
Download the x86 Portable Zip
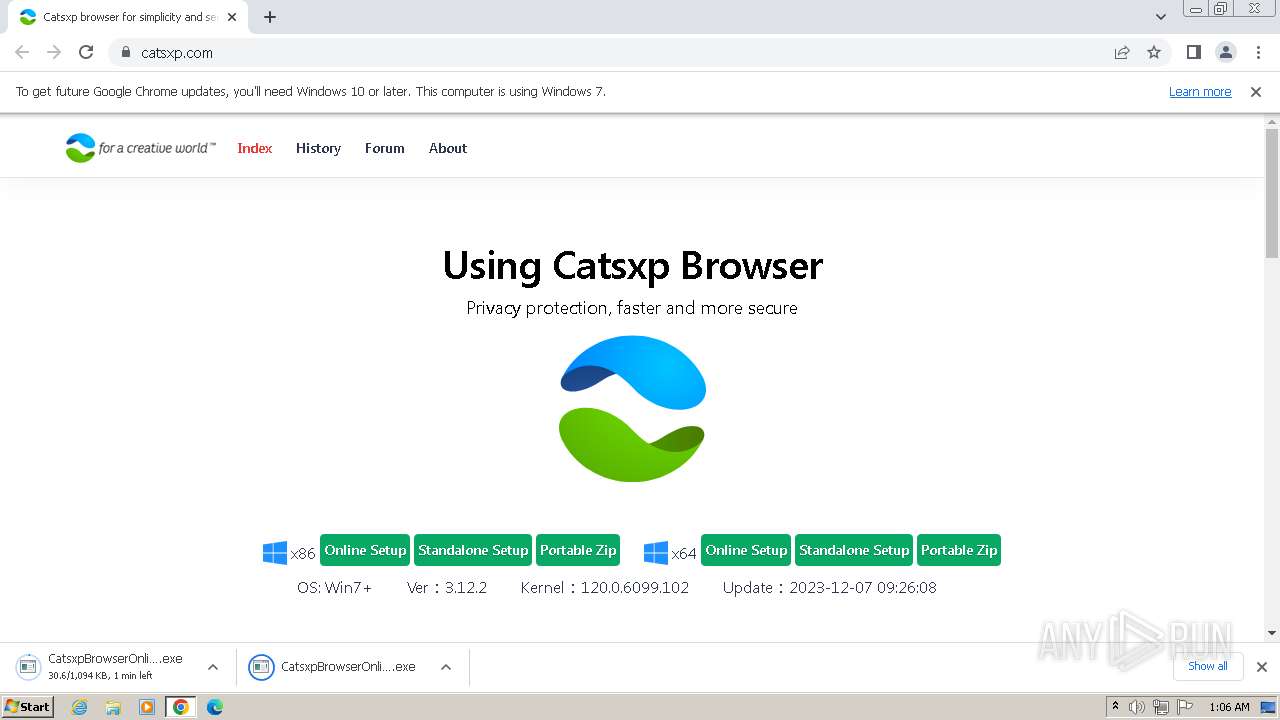click(578, 550)
